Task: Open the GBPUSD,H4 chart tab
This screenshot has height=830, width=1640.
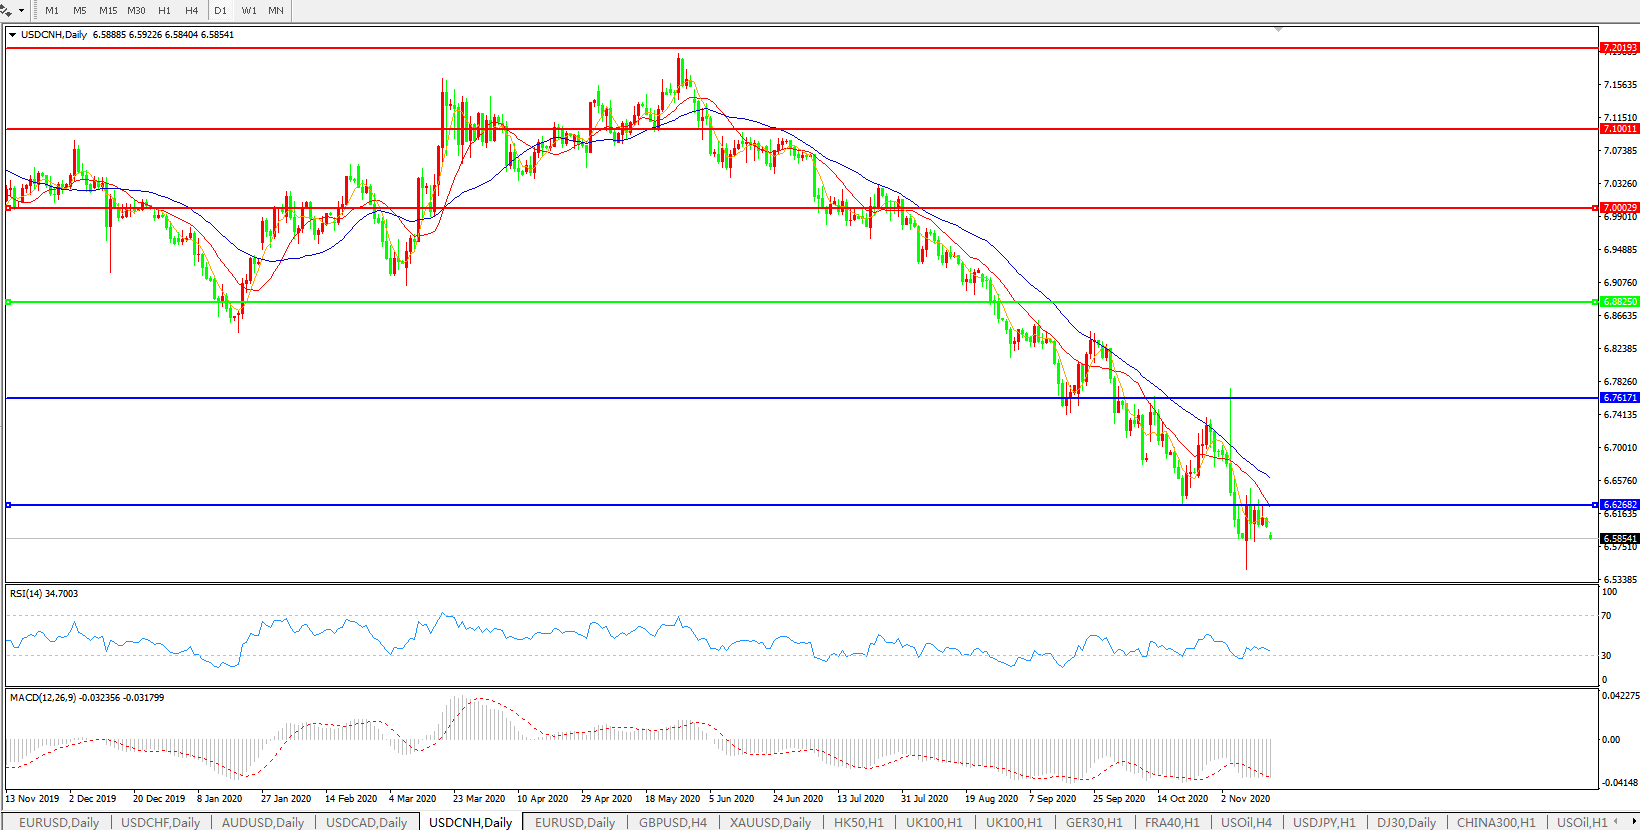Action: coord(672,822)
